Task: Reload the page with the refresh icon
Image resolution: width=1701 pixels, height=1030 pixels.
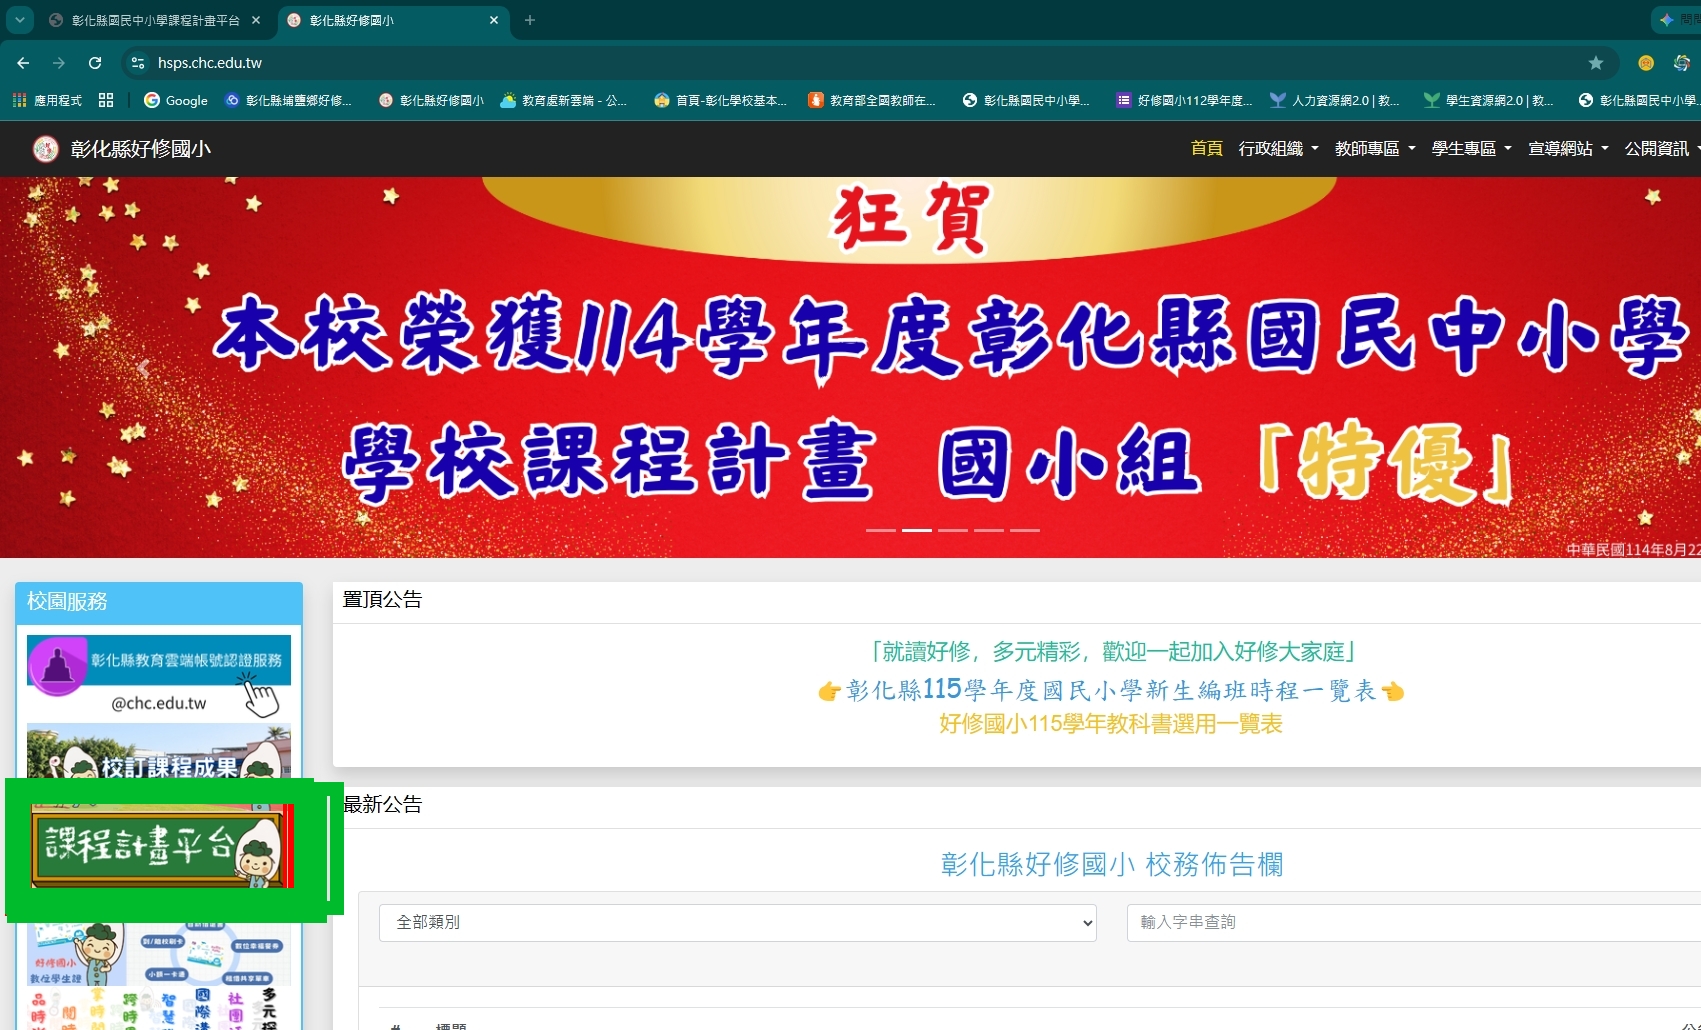Action: tap(95, 63)
